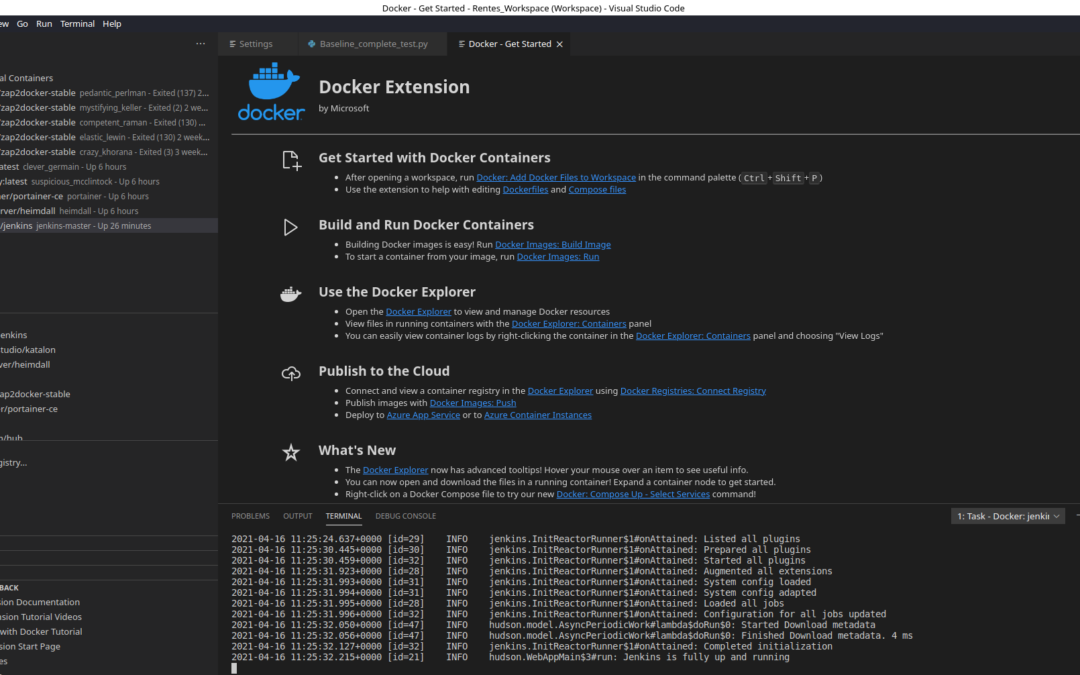This screenshot has width=1080, height=675.
Task: Open the sidebar More Actions ellipsis
Action: click(x=200, y=43)
